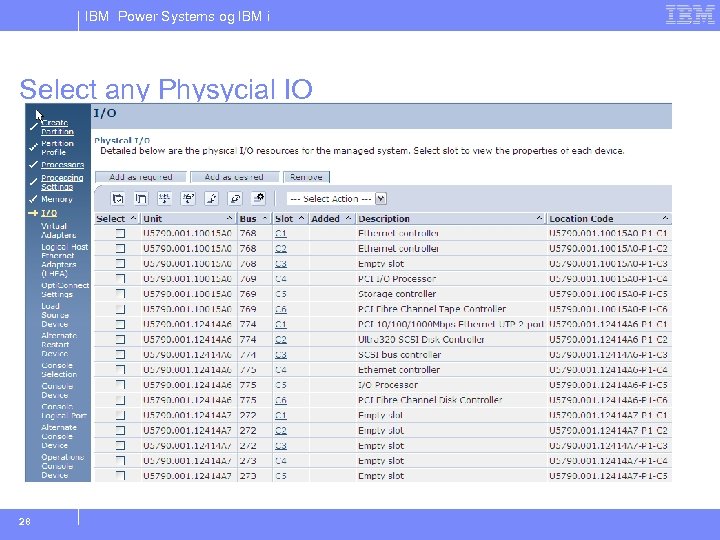Open slot C6 link for Fibre Channel Disk Controller

tap(281, 400)
